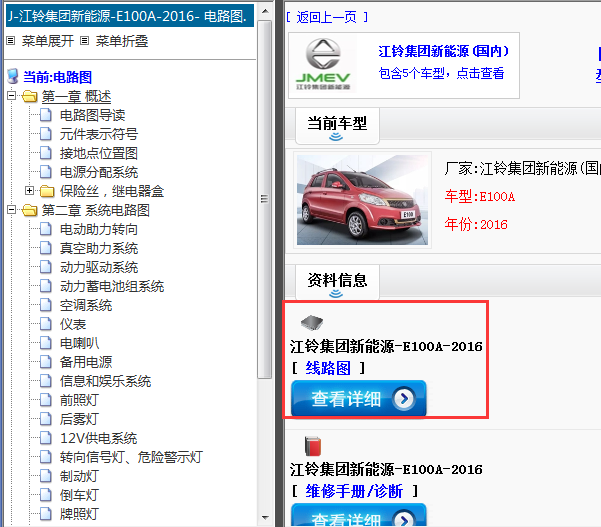Select 倒车灯 entry

point(79,495)
